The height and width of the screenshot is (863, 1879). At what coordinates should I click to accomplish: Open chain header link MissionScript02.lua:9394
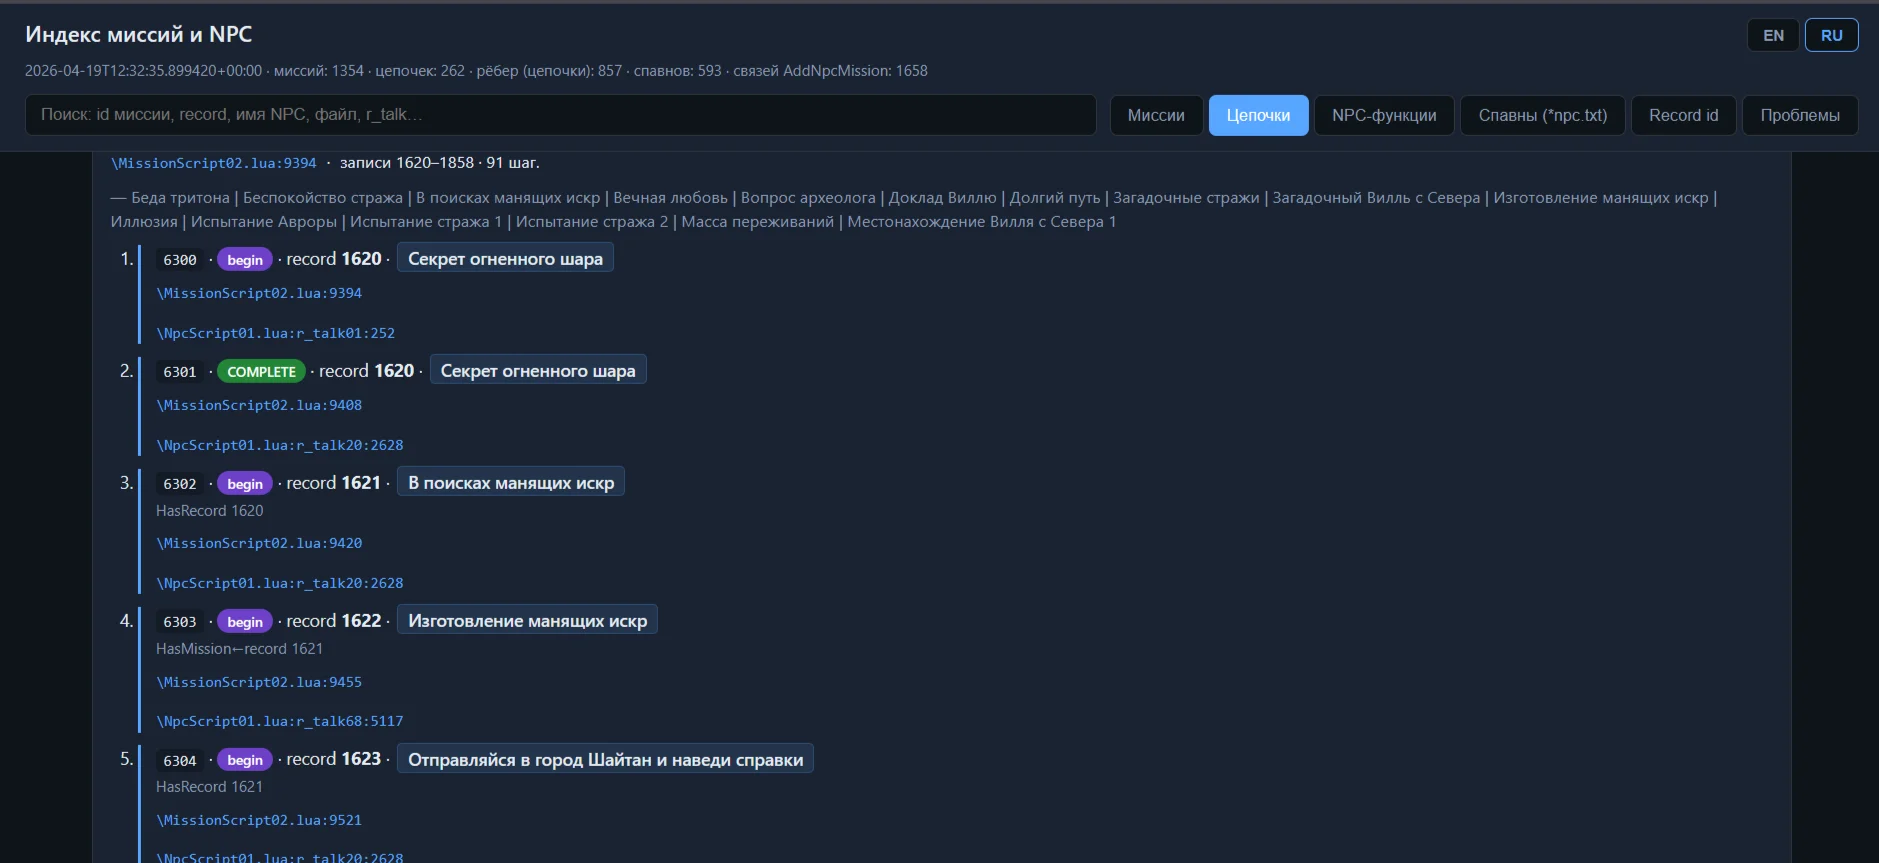pos(214,163)
